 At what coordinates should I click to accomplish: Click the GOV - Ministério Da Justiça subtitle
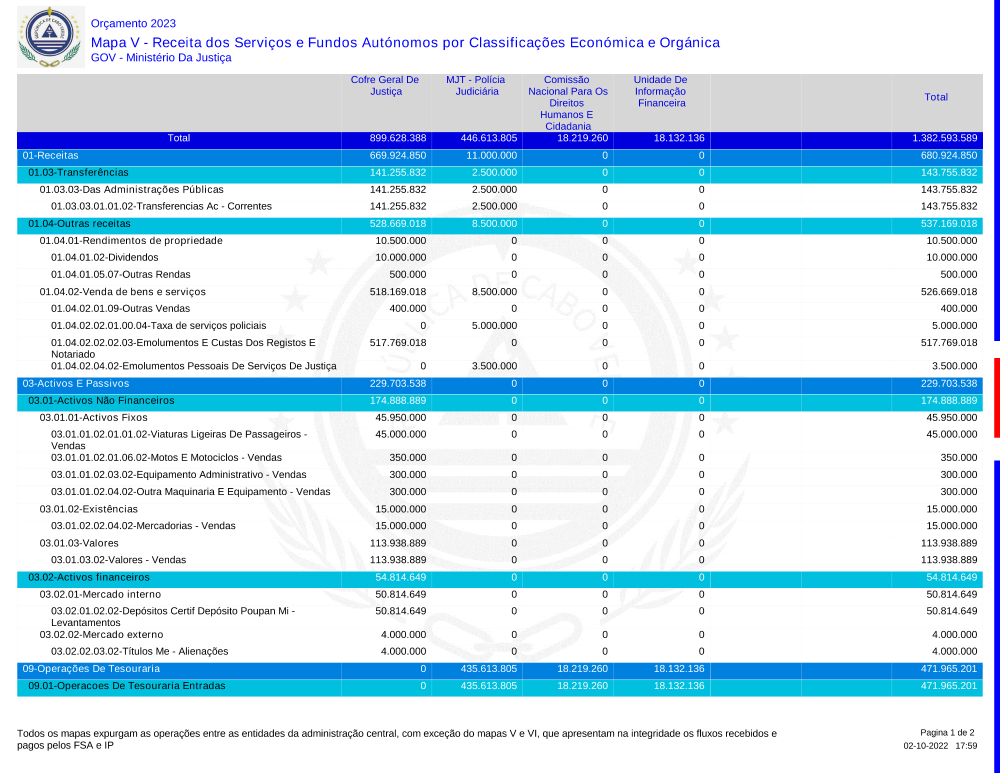(x=161, y=58)
